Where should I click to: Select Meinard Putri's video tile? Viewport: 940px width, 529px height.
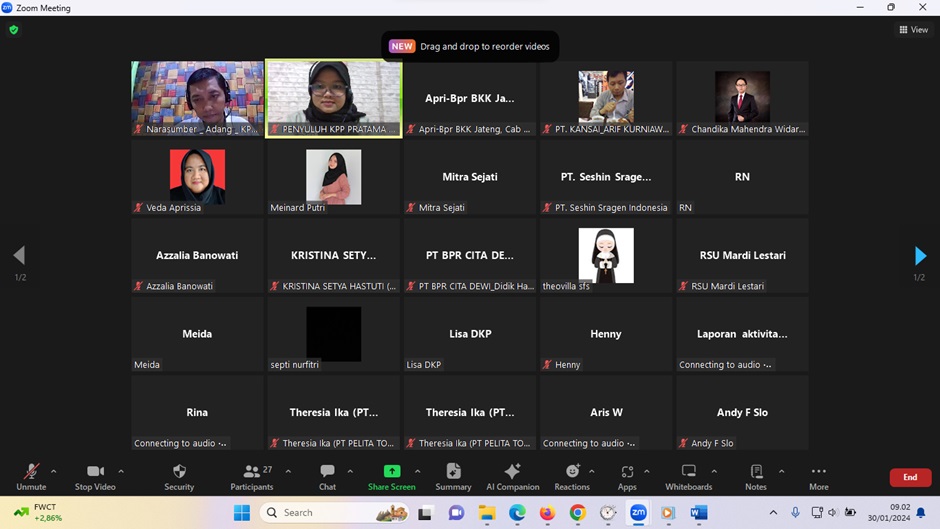pyautogui.click(x=333, y=177)
